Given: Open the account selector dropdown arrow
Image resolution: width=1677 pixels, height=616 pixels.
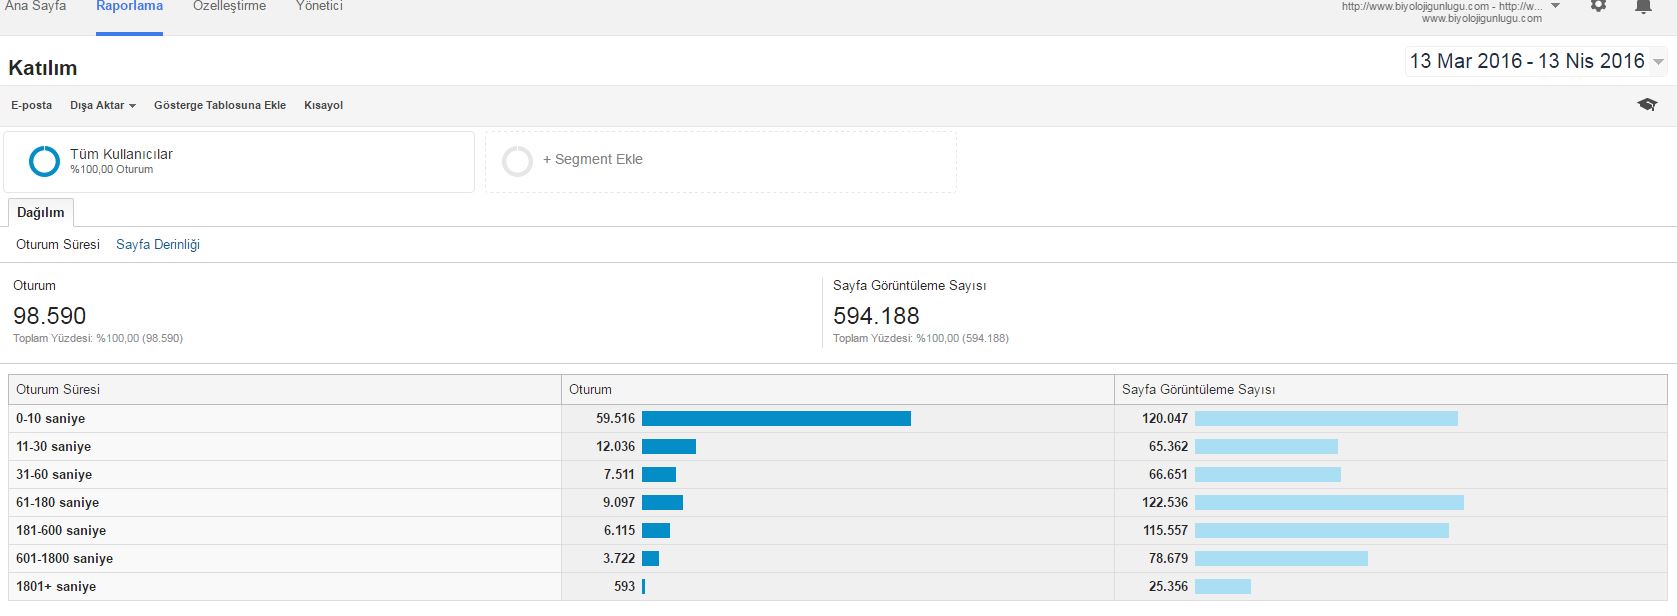Looking at the screenshot, I should 1555,6.
